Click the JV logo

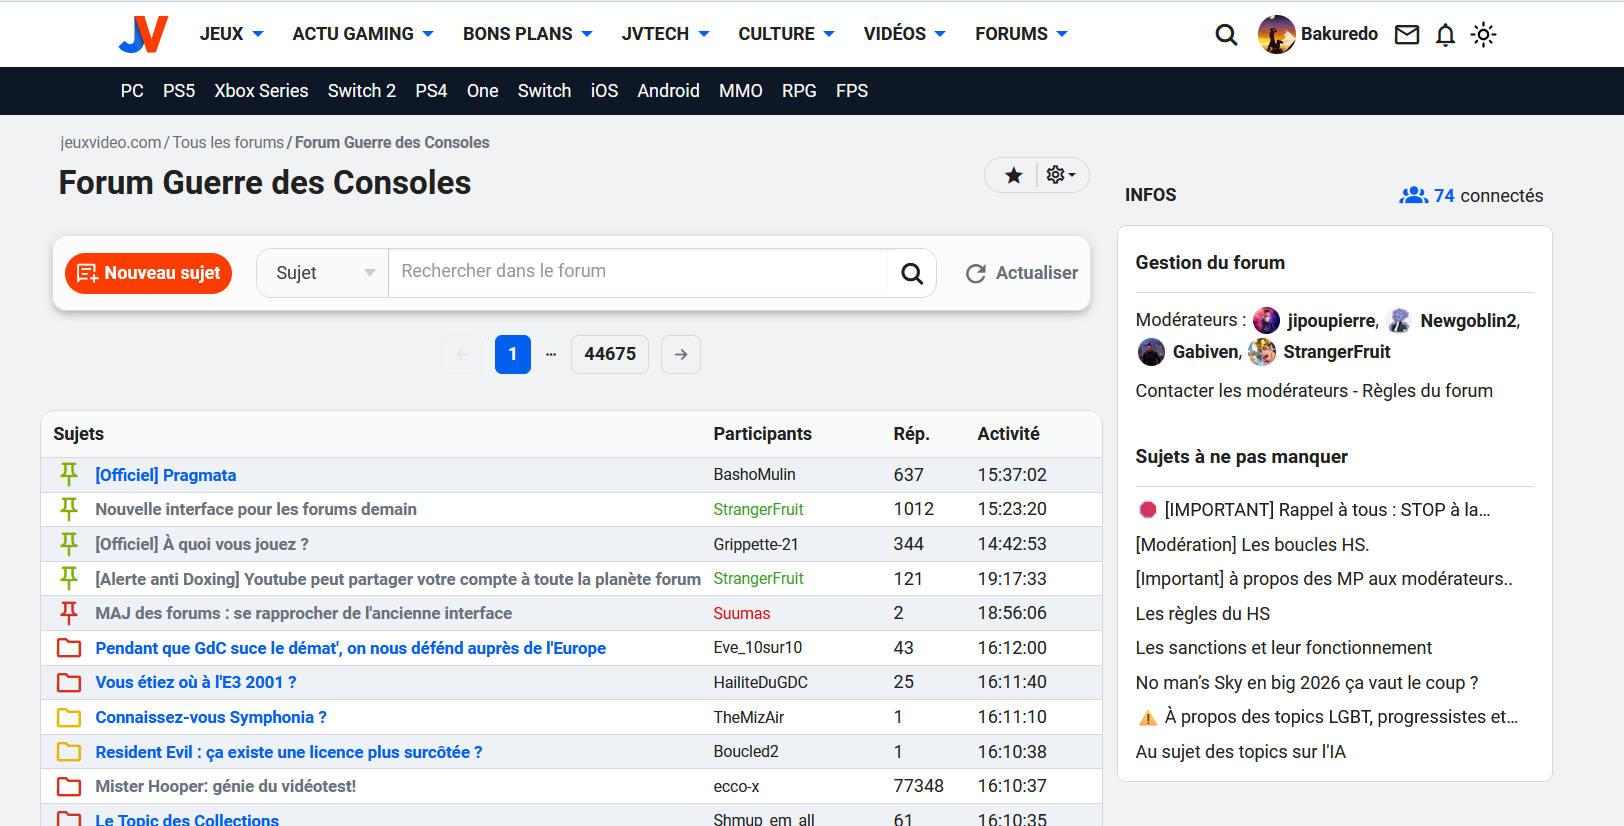coord(143,34)
